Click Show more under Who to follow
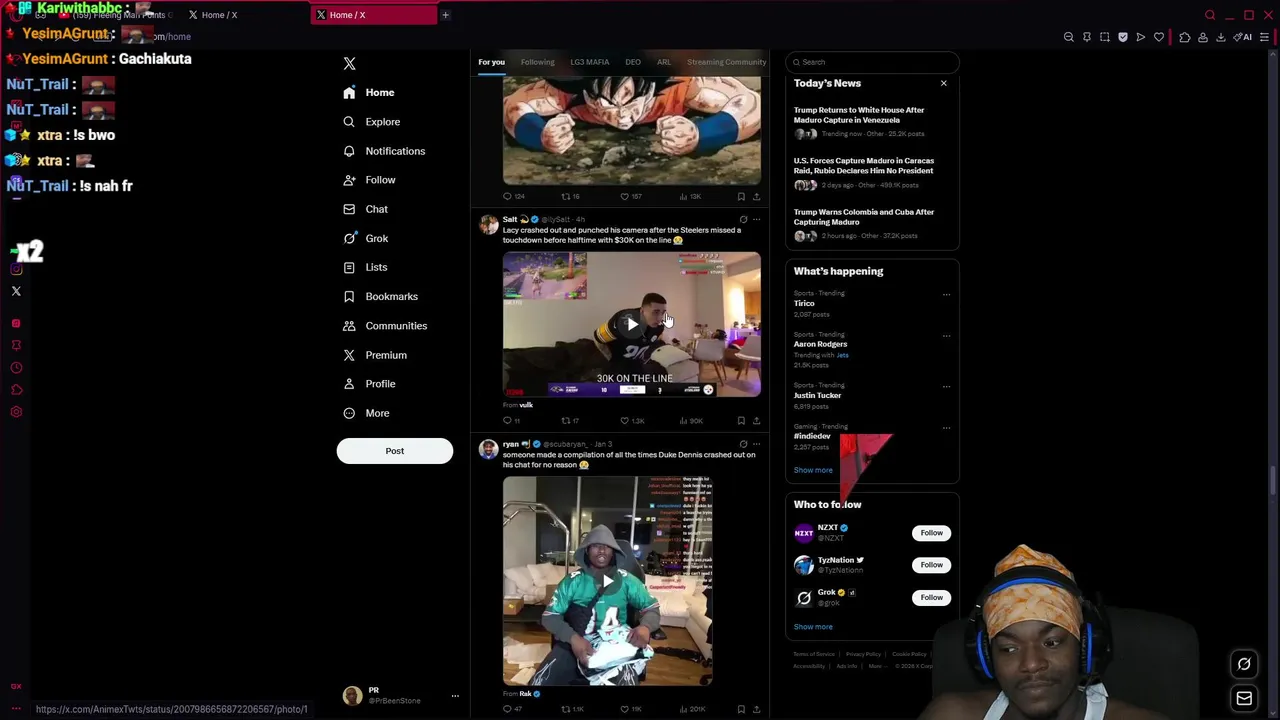 coord(813,627)
